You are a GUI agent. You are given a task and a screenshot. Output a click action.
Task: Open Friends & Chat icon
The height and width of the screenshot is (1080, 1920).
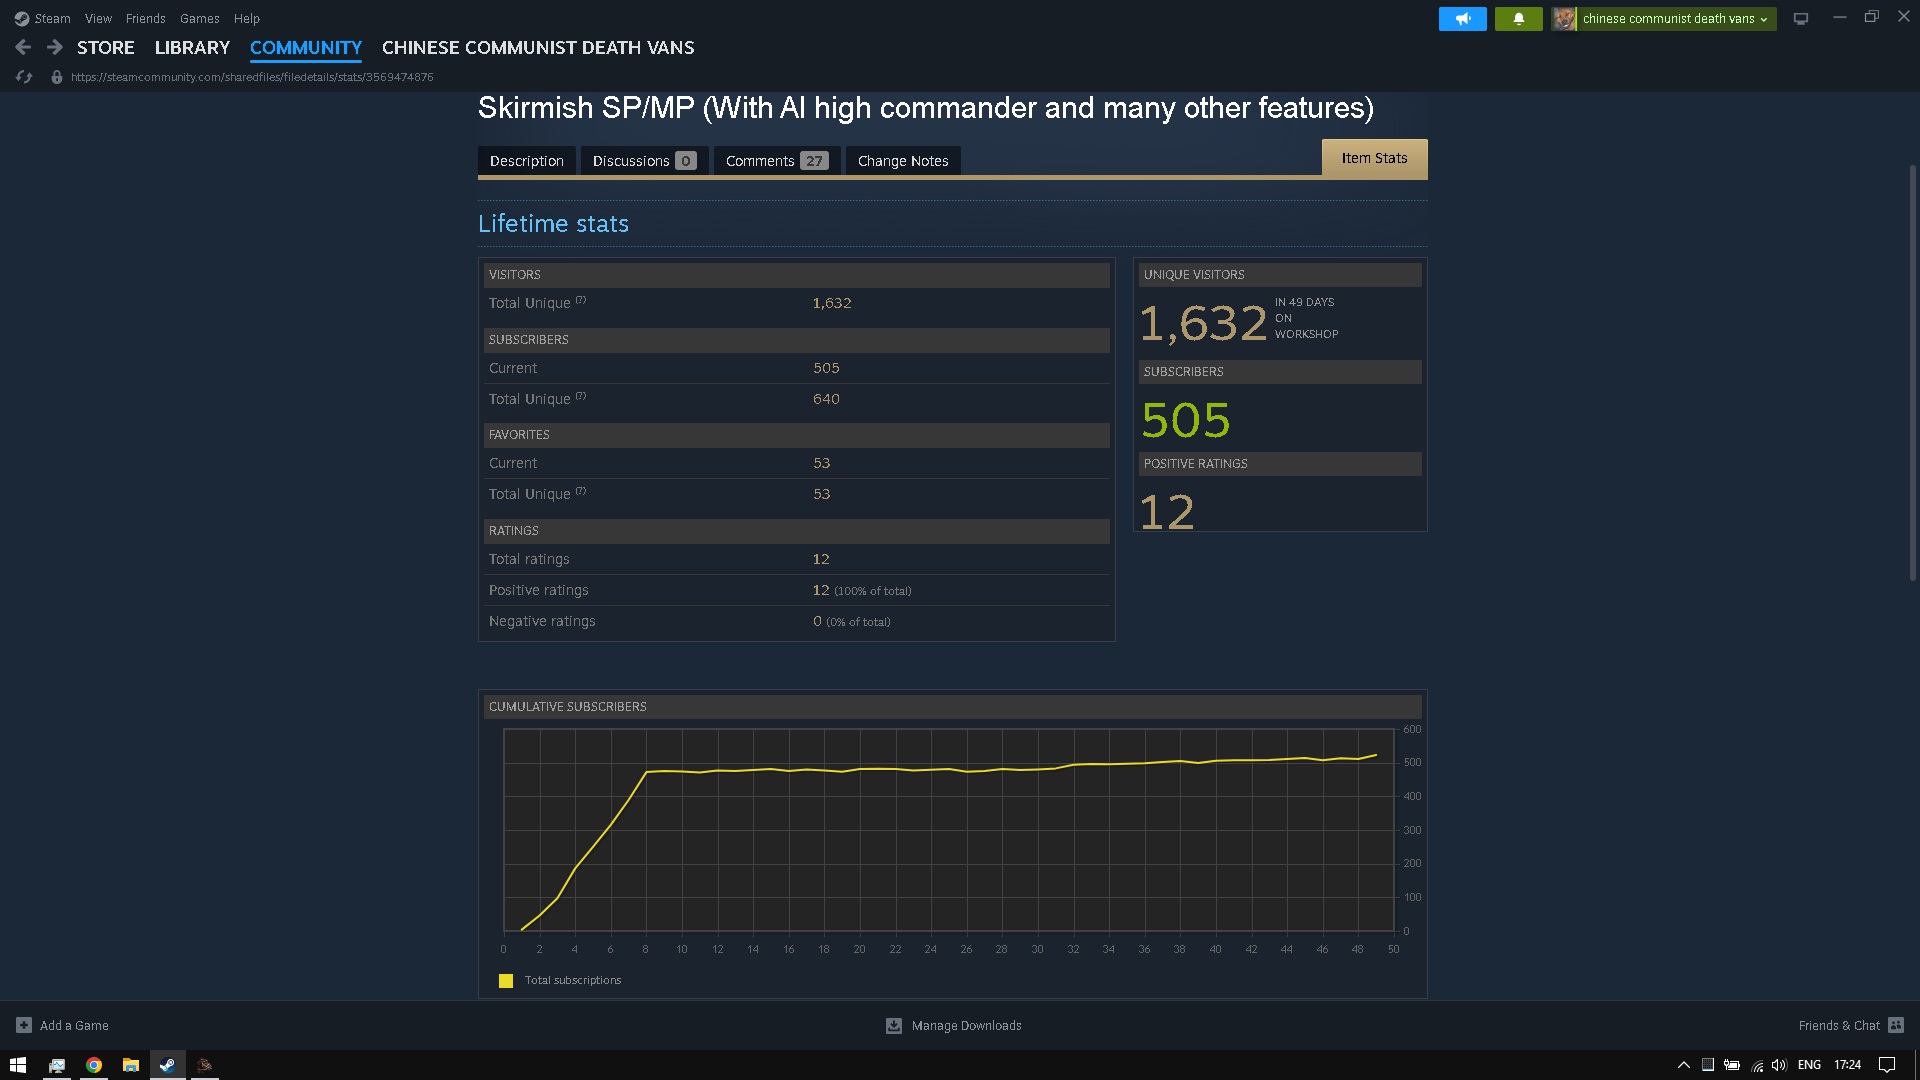(x=1896, y=1025)
